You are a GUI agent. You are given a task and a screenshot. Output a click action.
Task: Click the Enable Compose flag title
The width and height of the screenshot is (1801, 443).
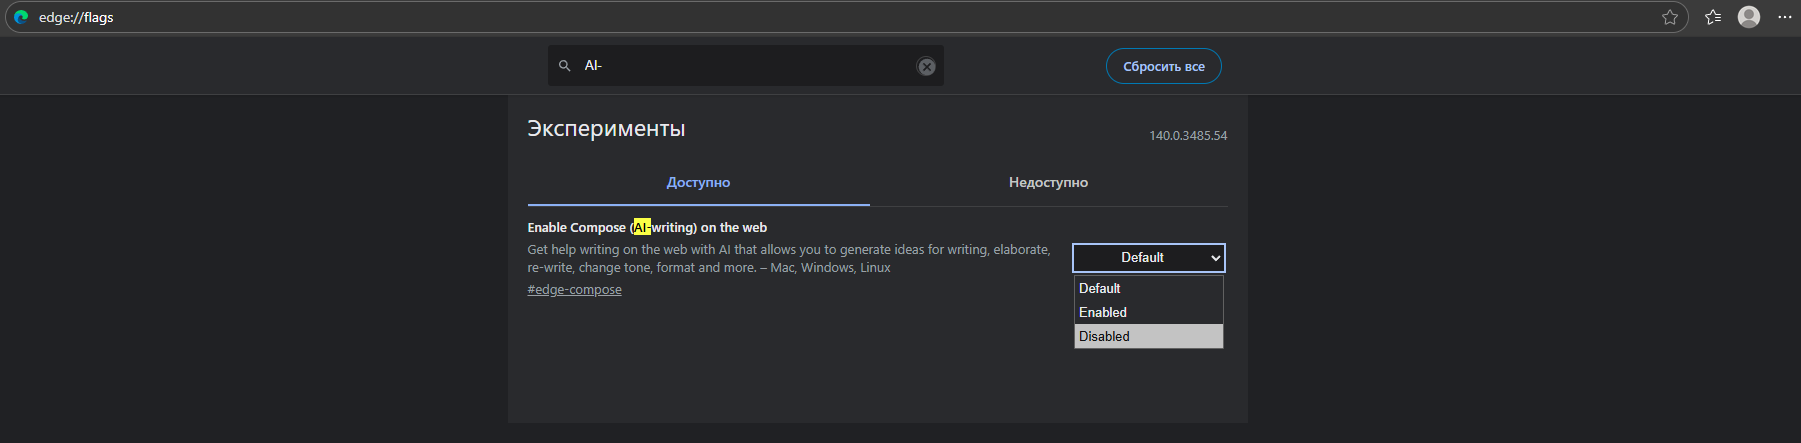point(647,228)
